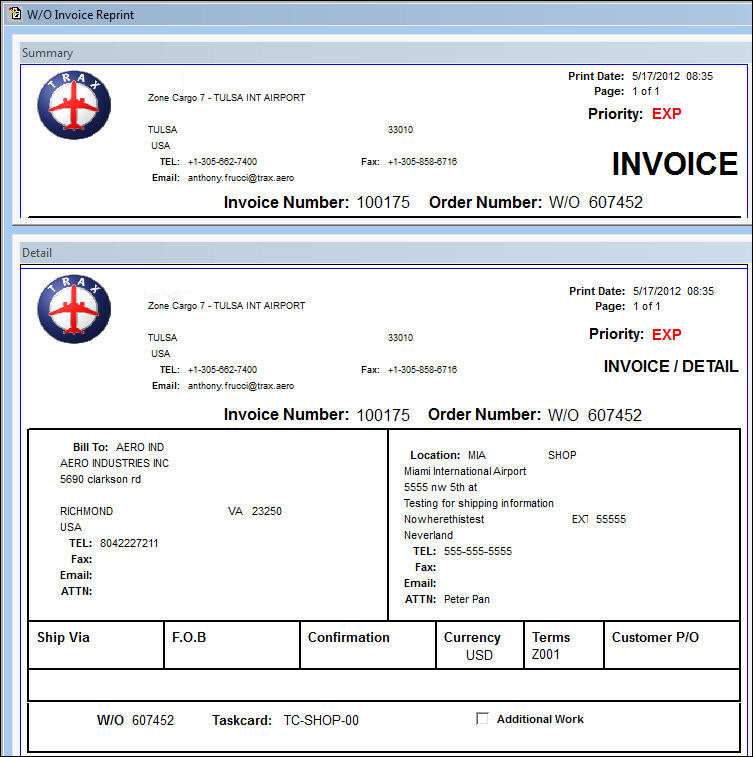Click Zone Cargo 7 address in Detail
The height and width of the screenshot is (757, 753).
[226, 306]
